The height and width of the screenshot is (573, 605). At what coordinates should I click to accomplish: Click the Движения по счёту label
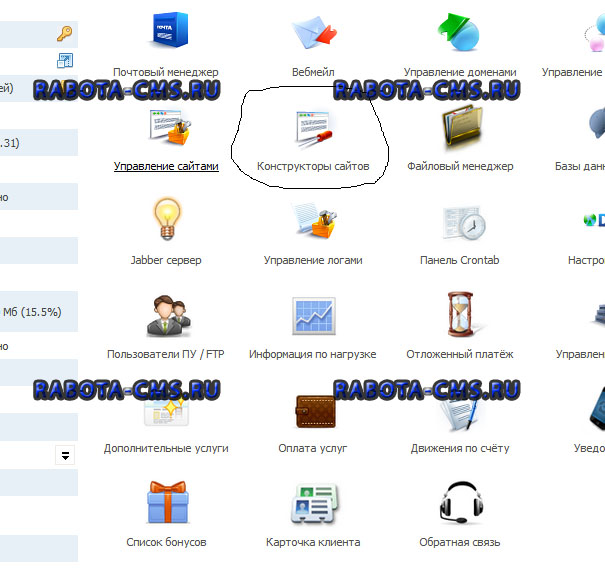coord(460,448)
